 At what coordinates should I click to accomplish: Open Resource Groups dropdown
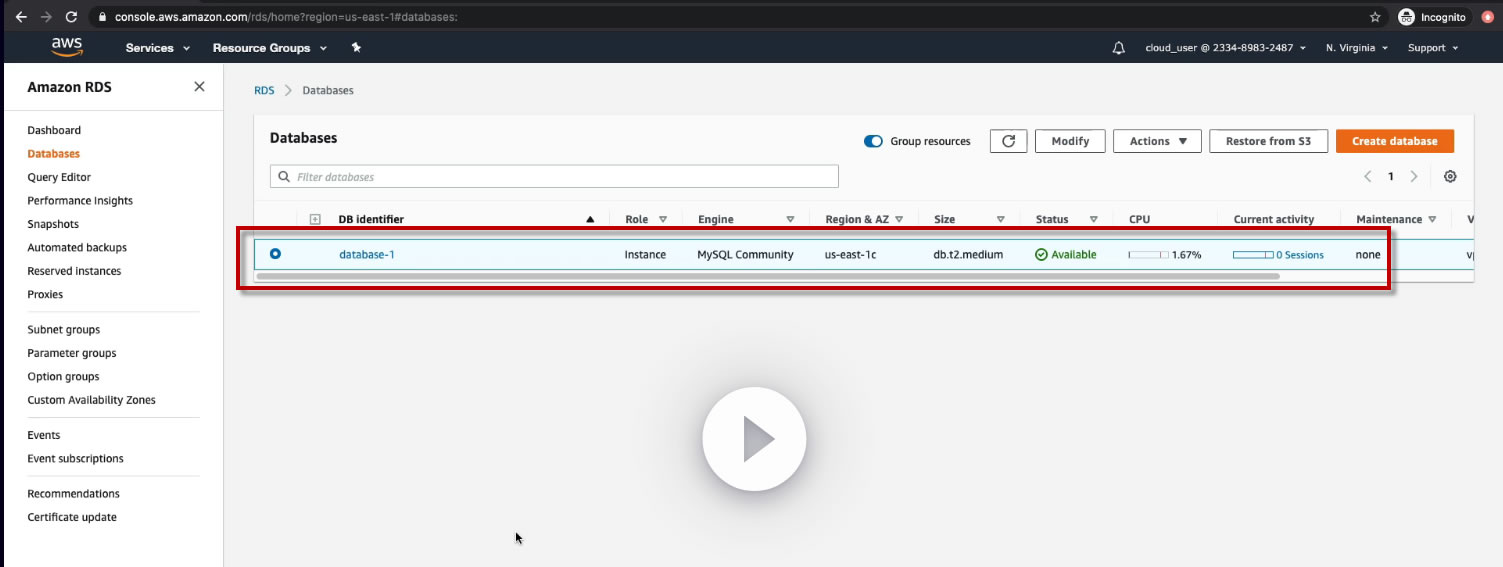270,48
